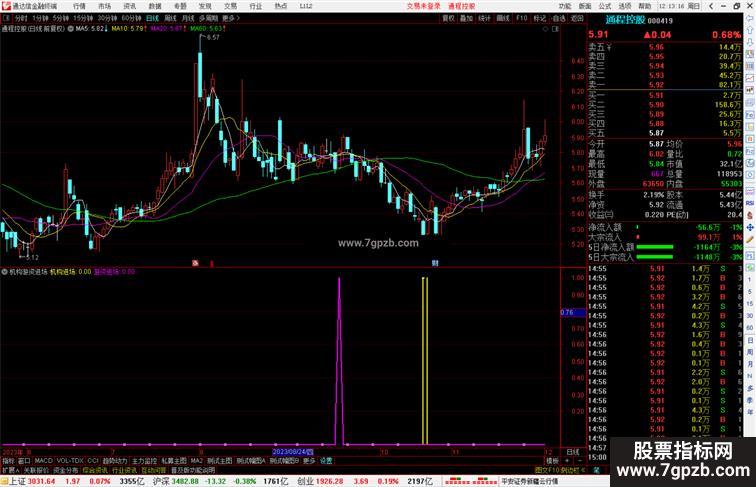The image size is (756, 487).
Task: Switch to the 30分钟 period
Action: coord(107,18)
